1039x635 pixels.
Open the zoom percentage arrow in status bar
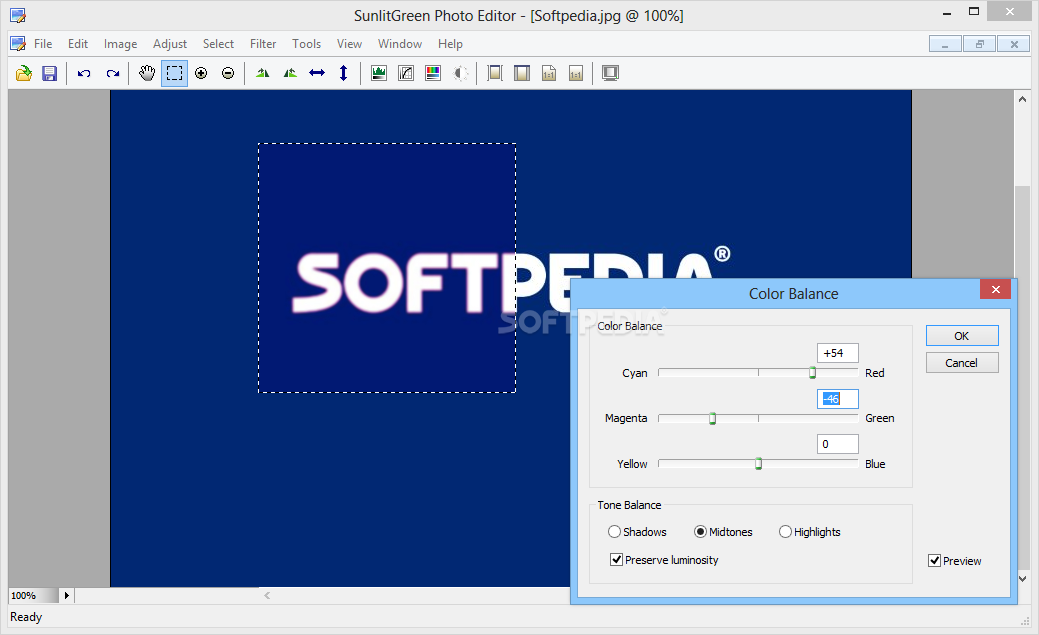[x=66, y=595]
